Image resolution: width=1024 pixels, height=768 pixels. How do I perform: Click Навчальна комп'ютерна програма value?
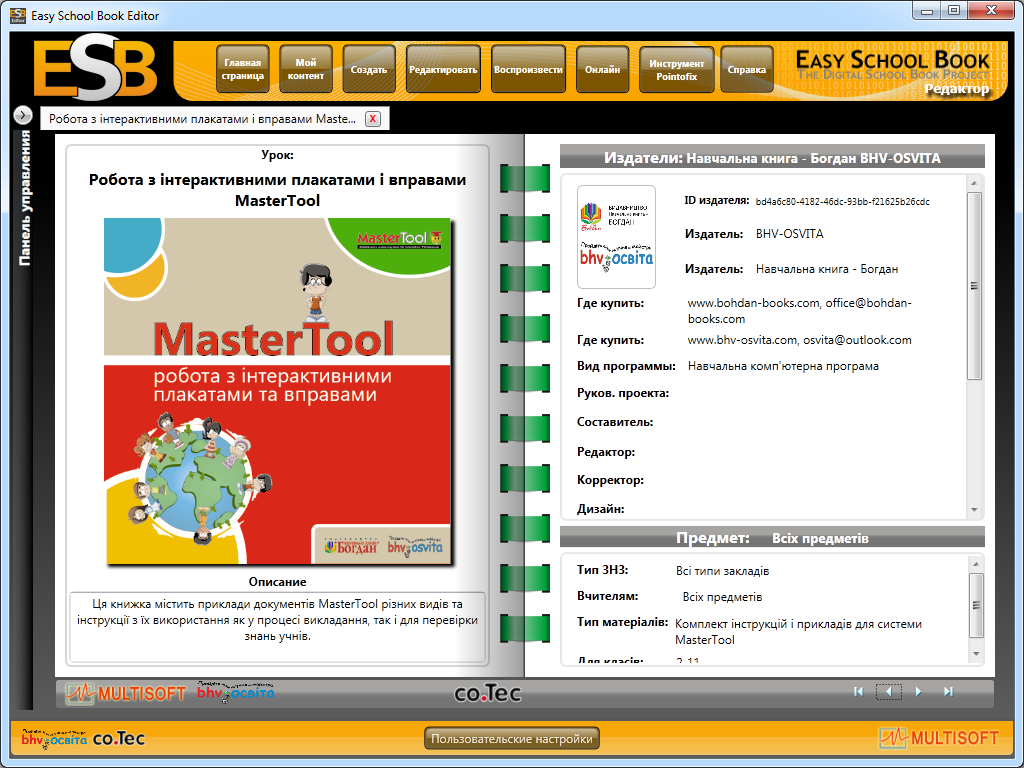[x=783, y=366]
